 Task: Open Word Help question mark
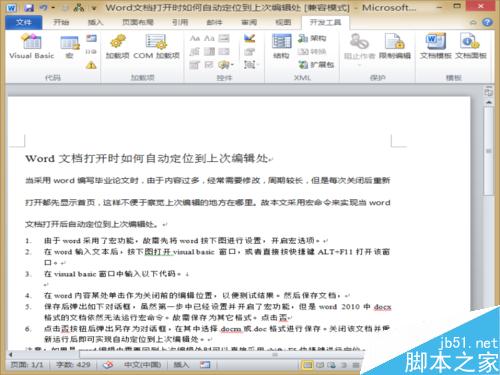487,22
